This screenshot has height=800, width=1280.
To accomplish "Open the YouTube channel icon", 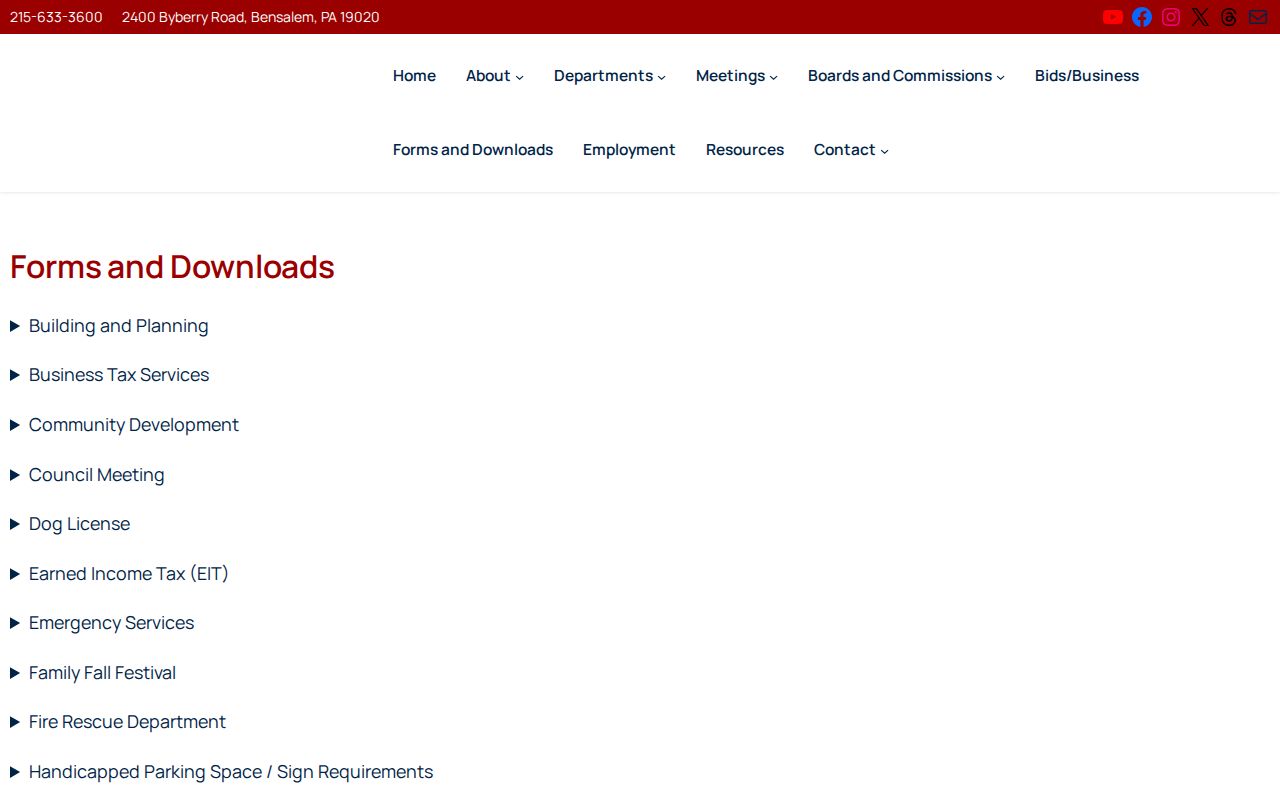I will click(1113, 17).
